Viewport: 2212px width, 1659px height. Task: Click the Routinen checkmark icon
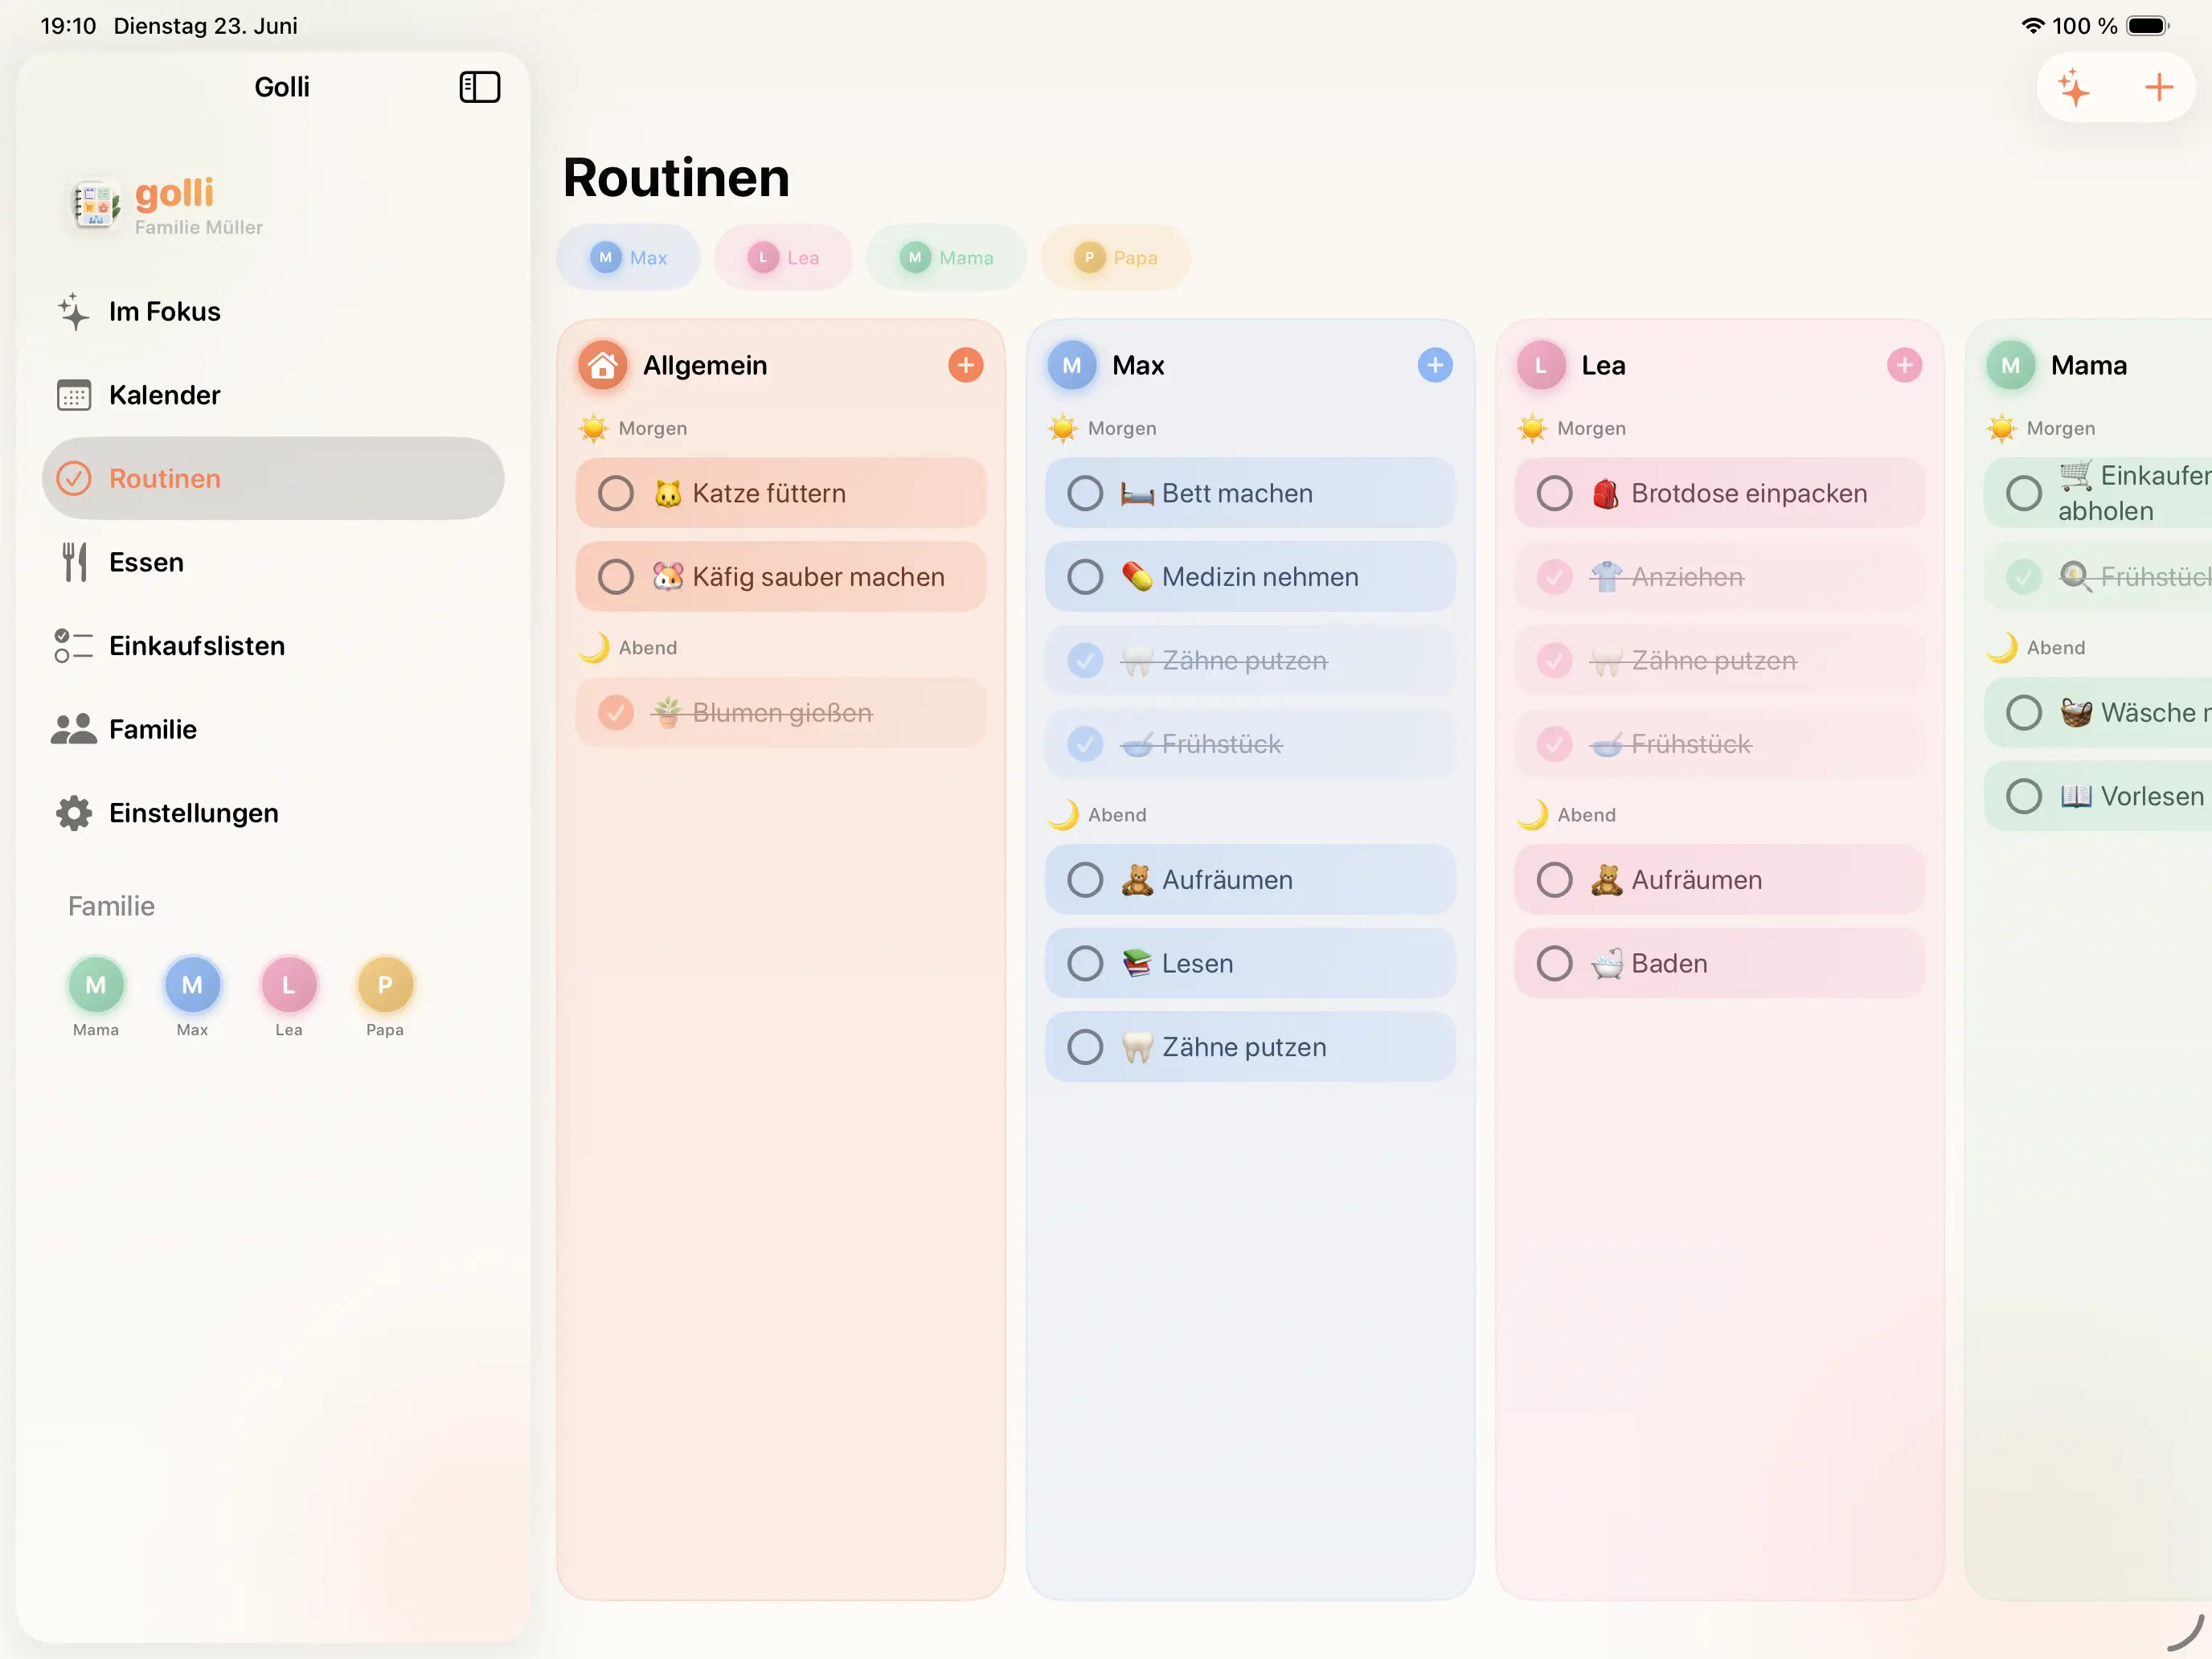pyautogui.click(x=74, y=479)
